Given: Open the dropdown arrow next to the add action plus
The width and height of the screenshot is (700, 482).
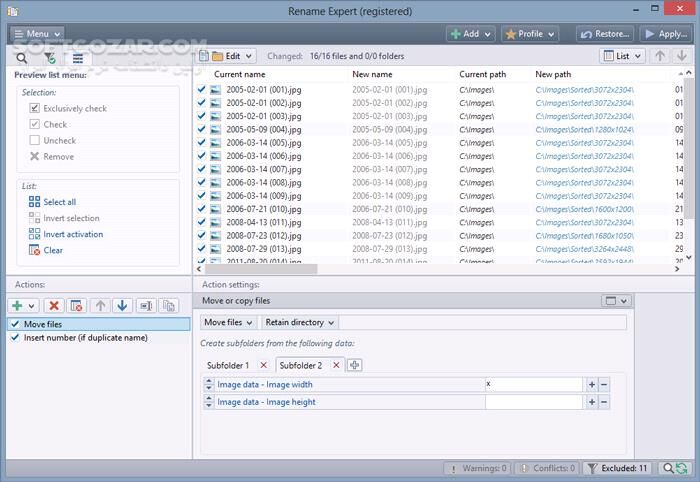Looking at the screenshot, I should click(32, 306).
